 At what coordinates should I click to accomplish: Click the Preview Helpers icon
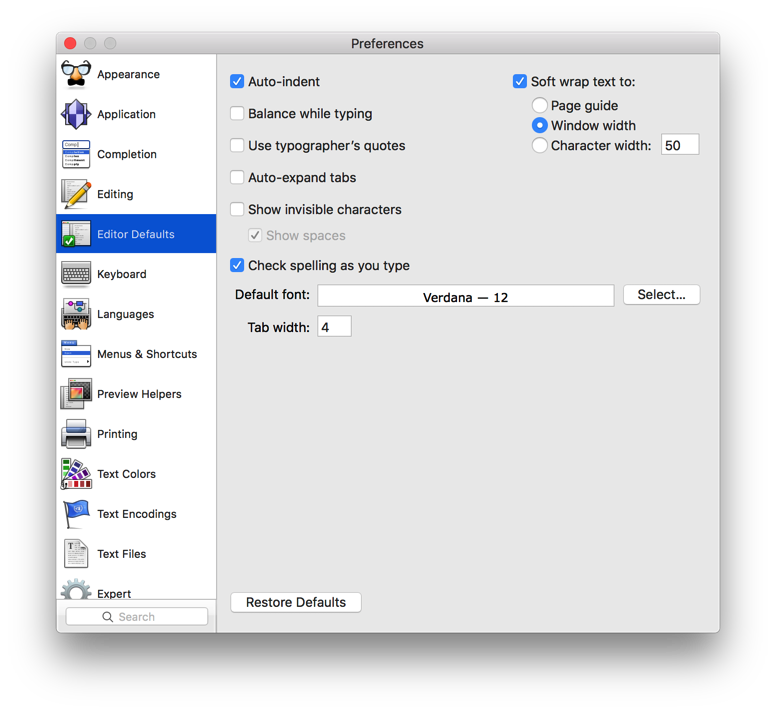[76, 394]
